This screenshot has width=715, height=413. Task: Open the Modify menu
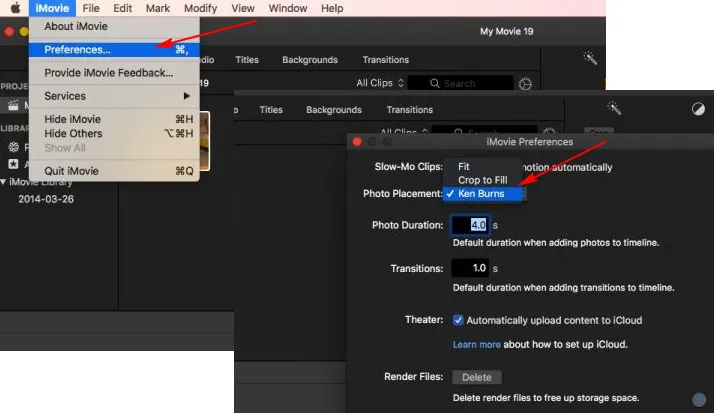click(x=200, y=8)
